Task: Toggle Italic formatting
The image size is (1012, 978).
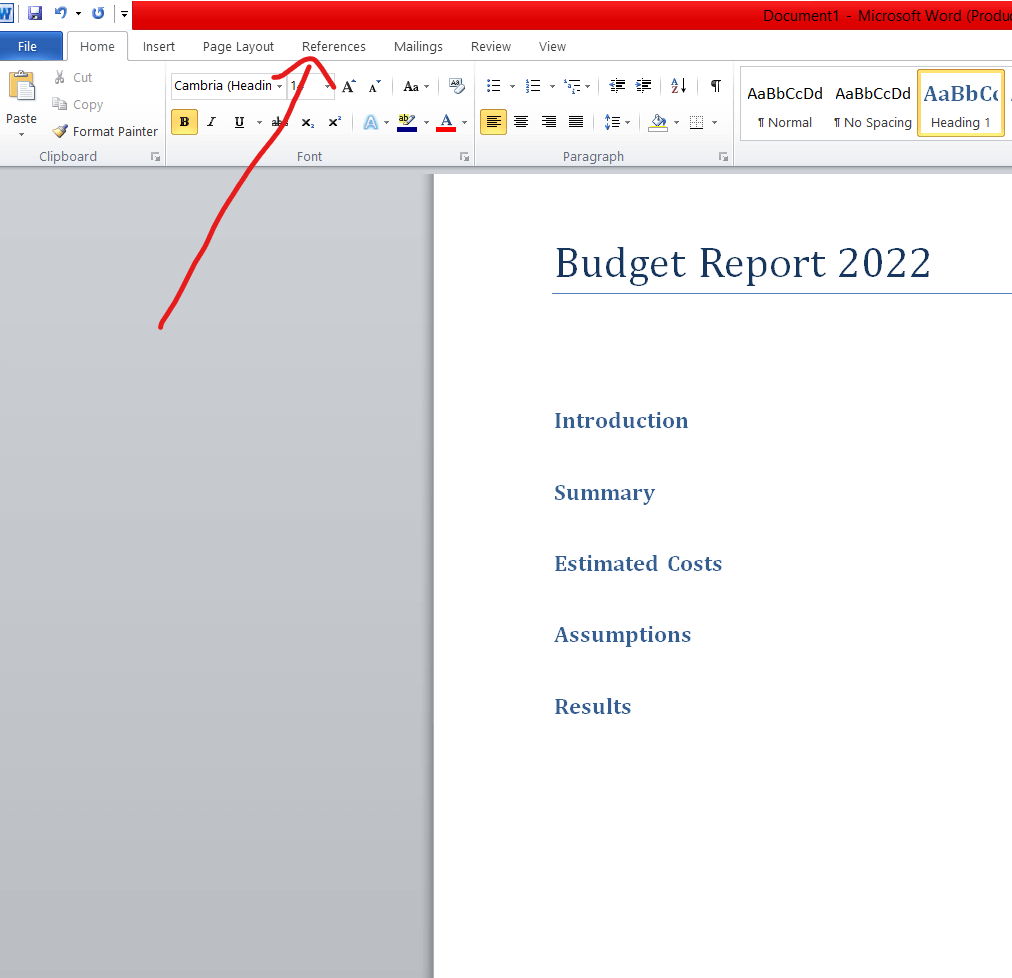Action: click(211, 122)
